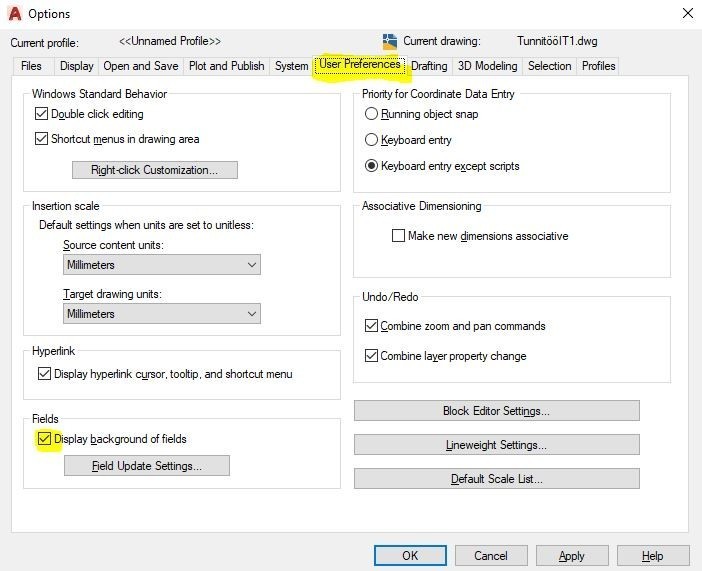The image size is (702, 571).
Task: Go to Plot and Publish tab
Action: pos(227,66)
